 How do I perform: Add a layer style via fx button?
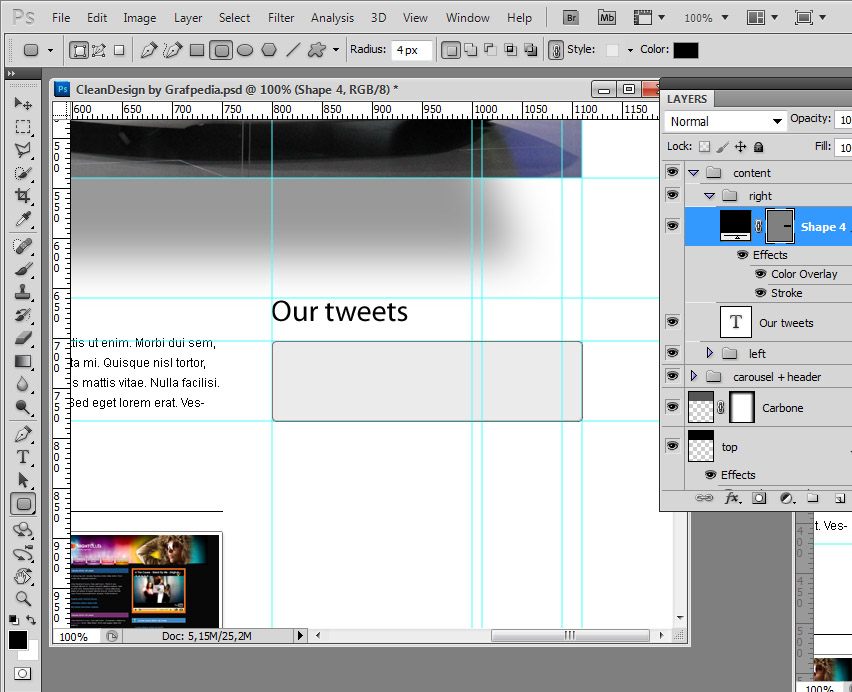(732, 498)
